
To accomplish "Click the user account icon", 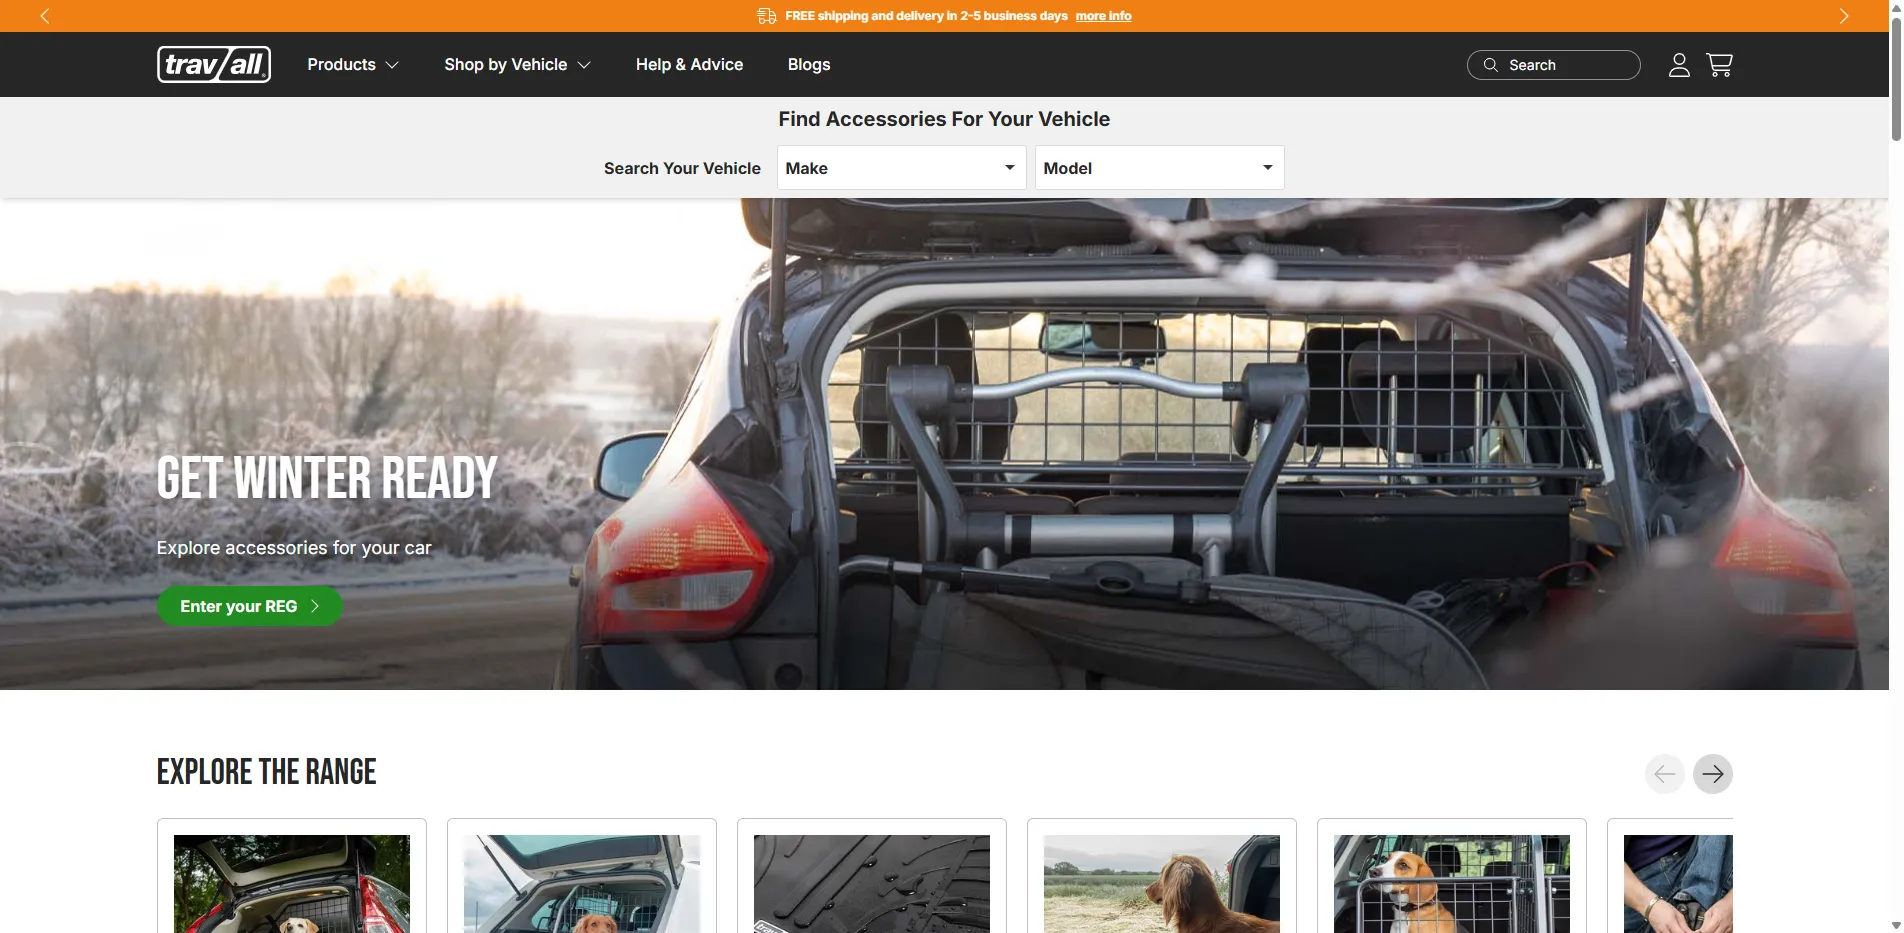I will [x=1679, y=65].
